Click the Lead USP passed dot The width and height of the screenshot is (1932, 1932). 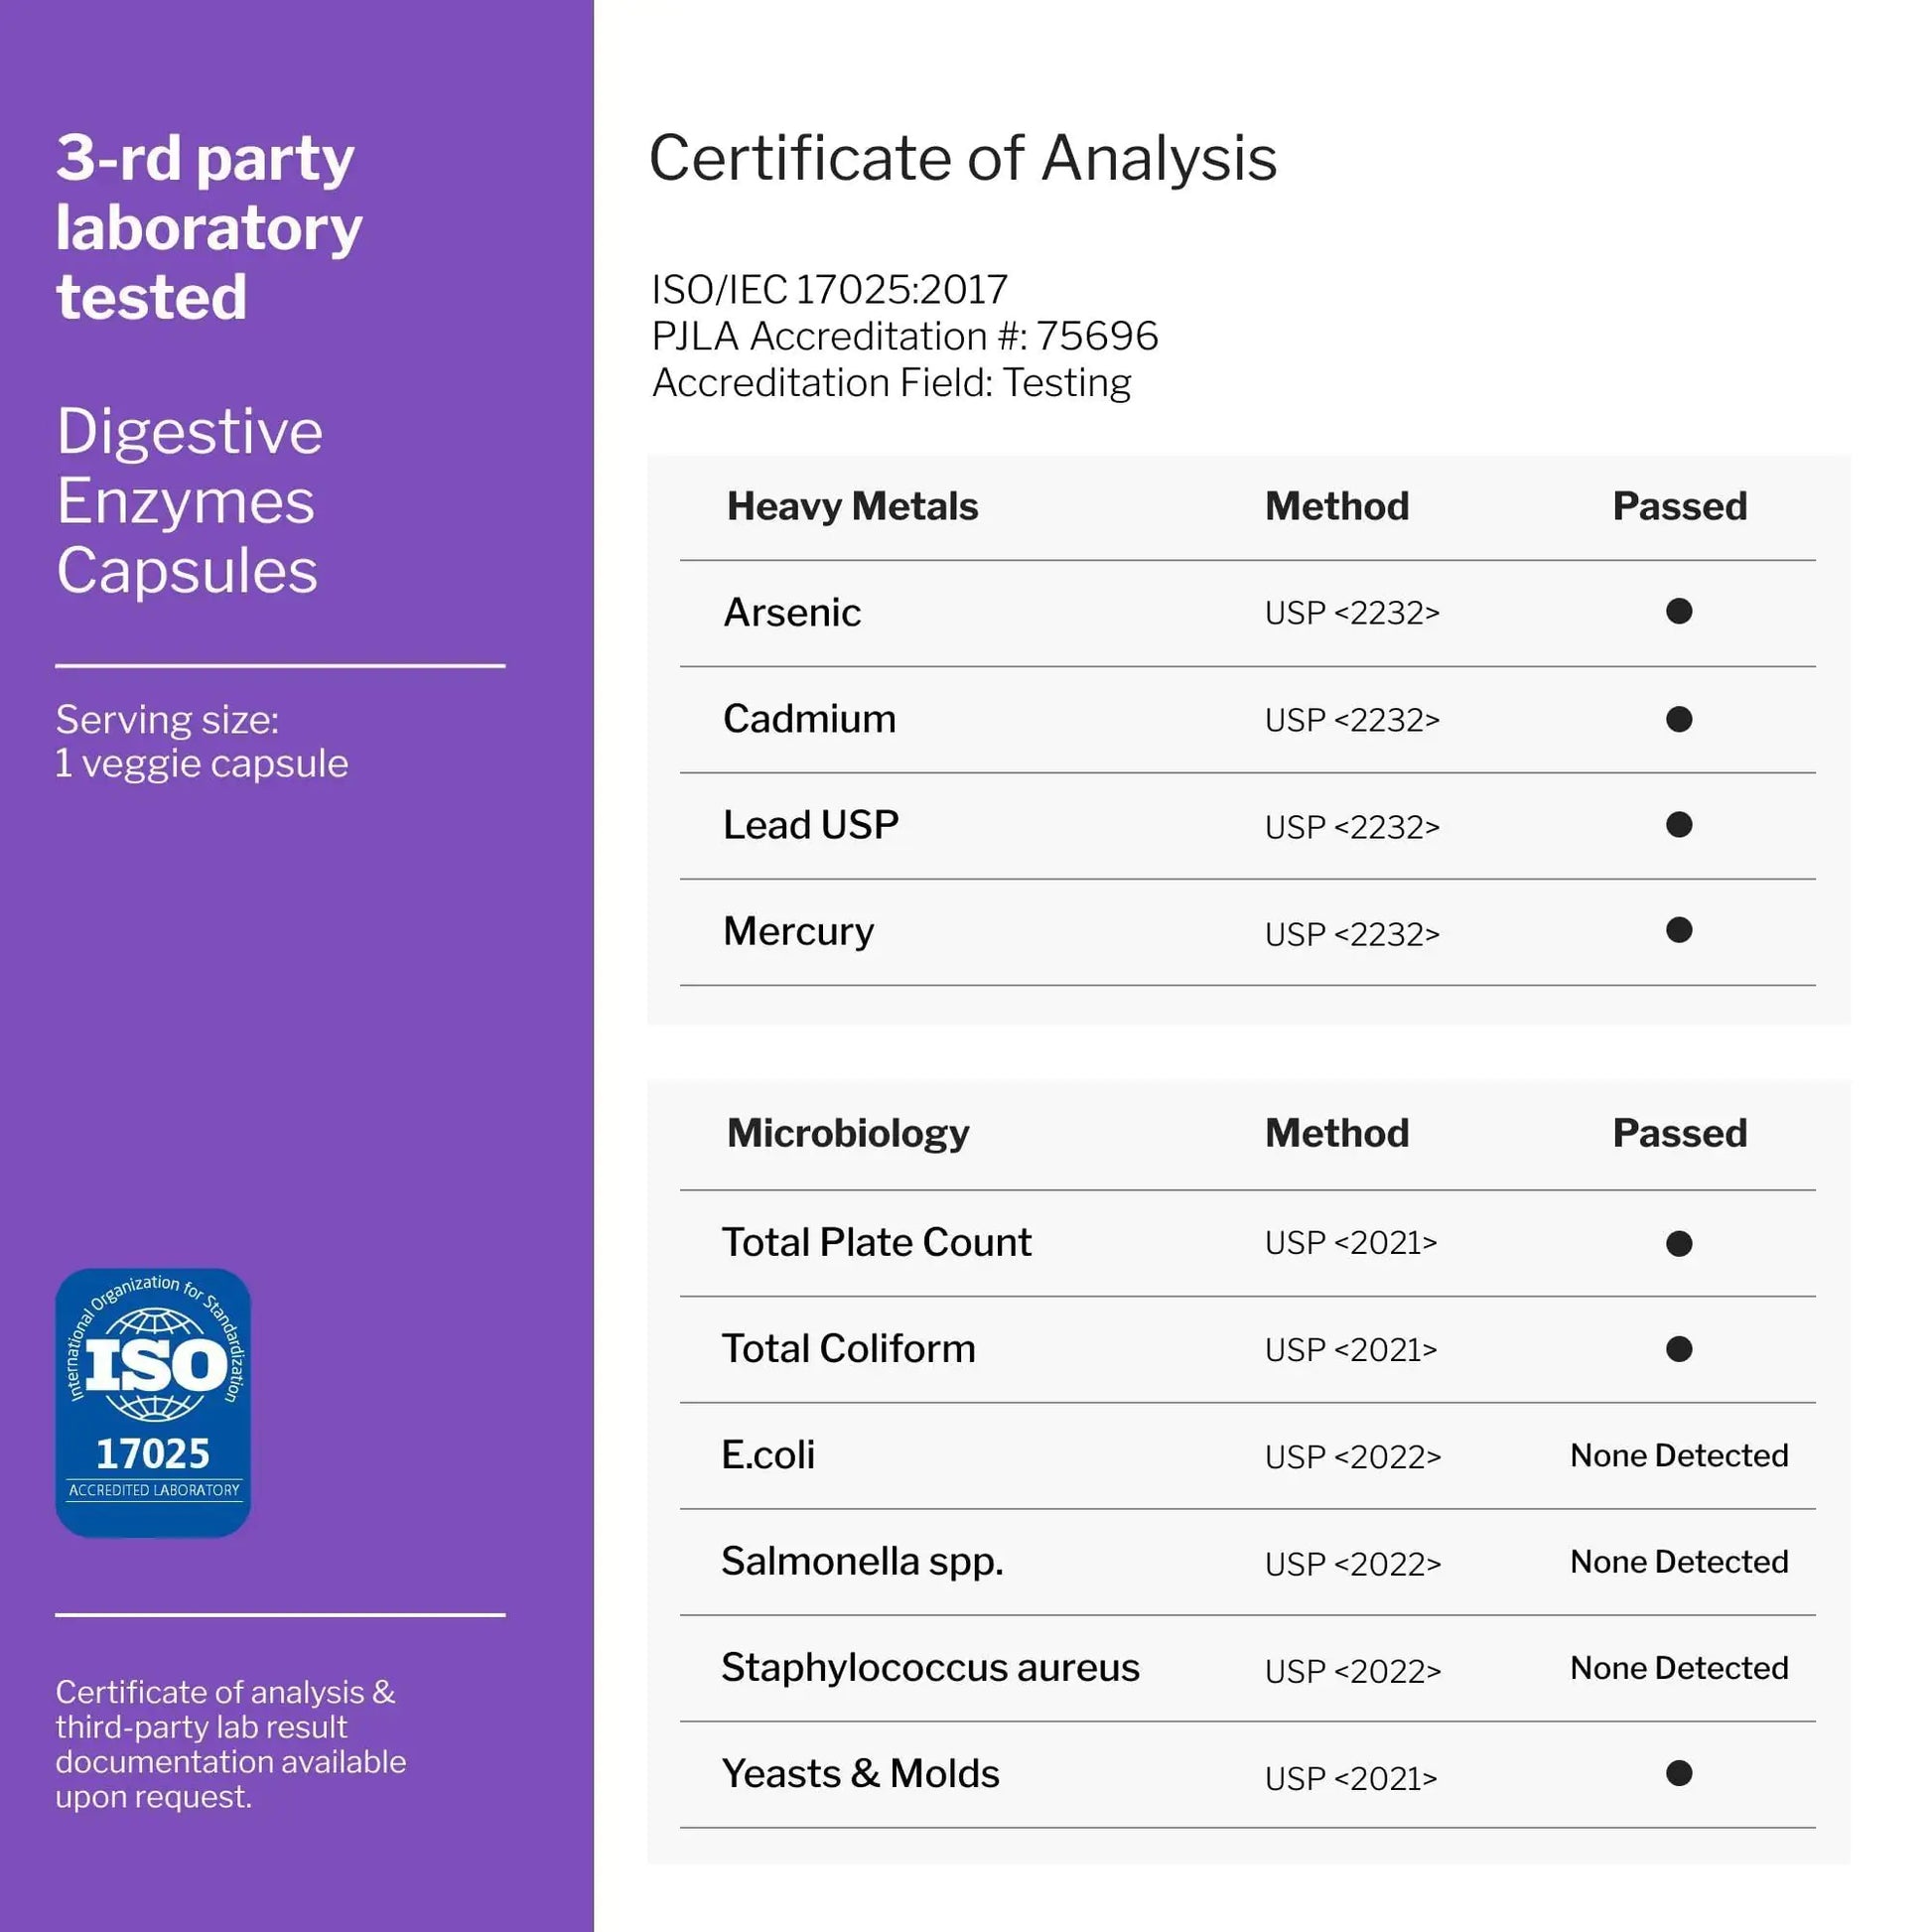point(1679,825)
